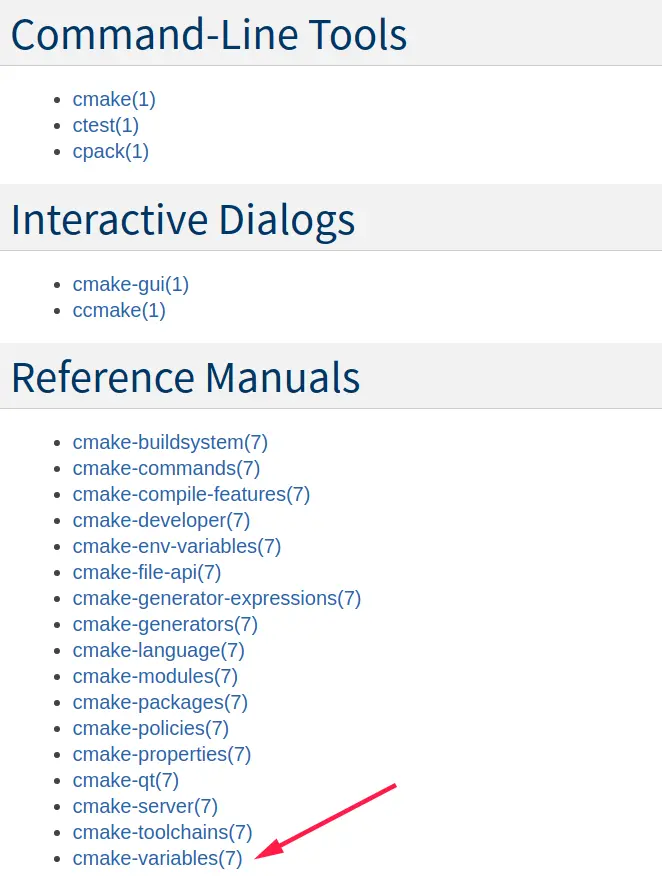
Task: Click the cmake-buildsystem(7) link
Action: pyautogui.click(x=170, y=442)
